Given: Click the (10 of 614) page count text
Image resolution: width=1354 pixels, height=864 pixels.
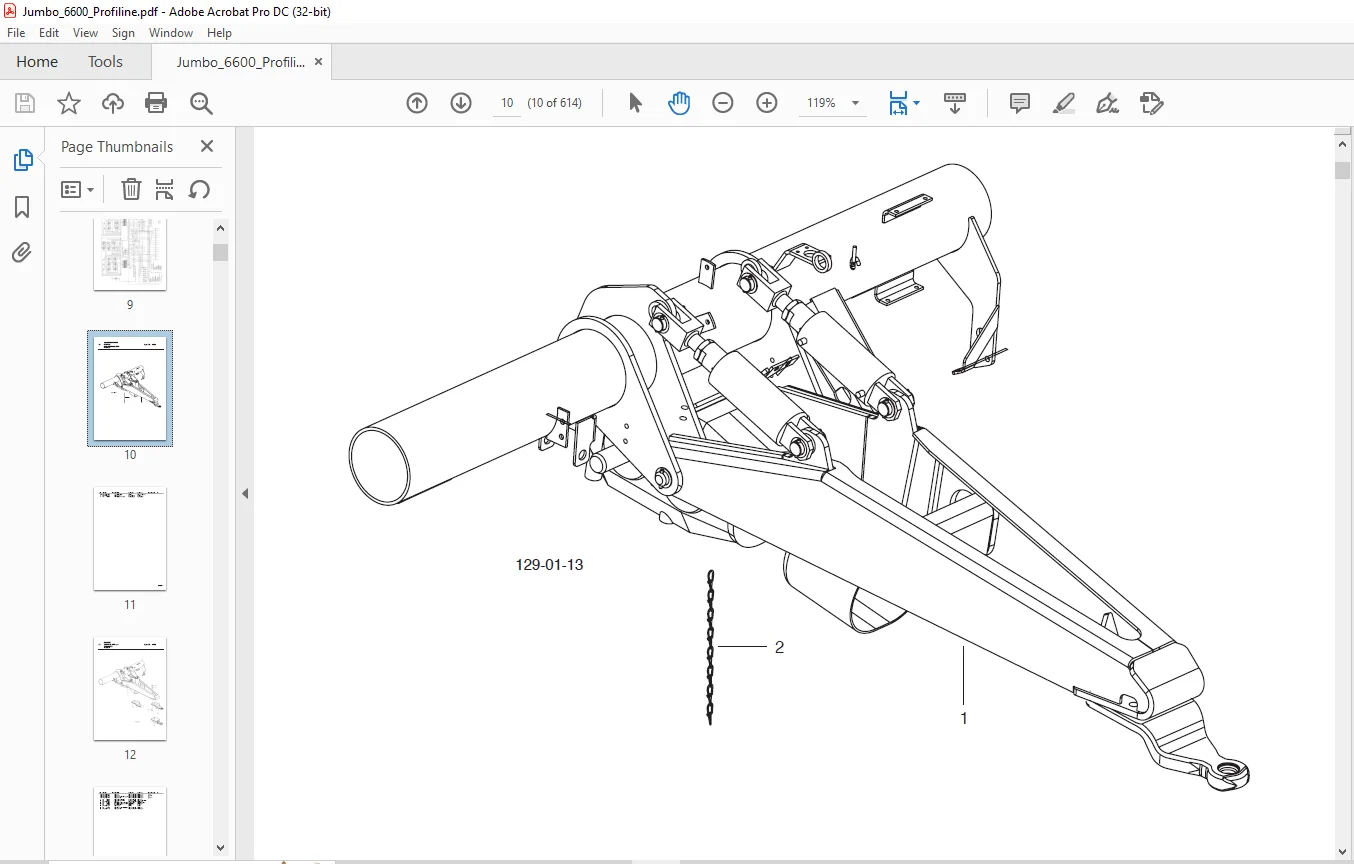Looking at the screenshot, I should 555,103.
